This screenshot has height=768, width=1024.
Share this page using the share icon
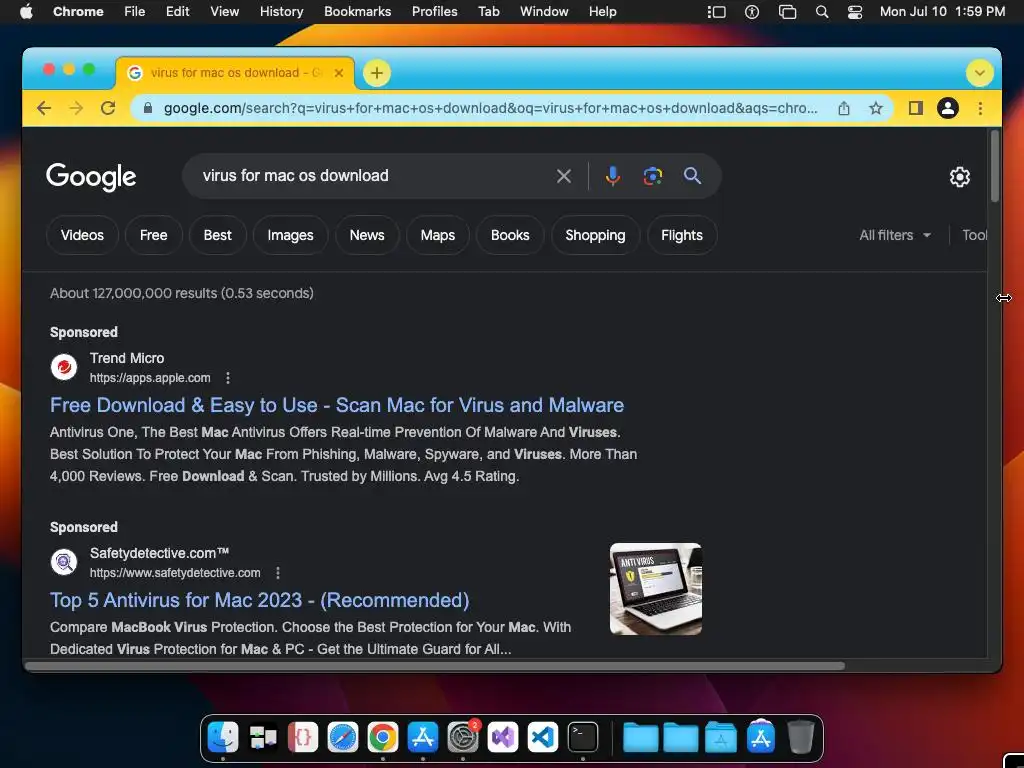click(x=844, y=108)
